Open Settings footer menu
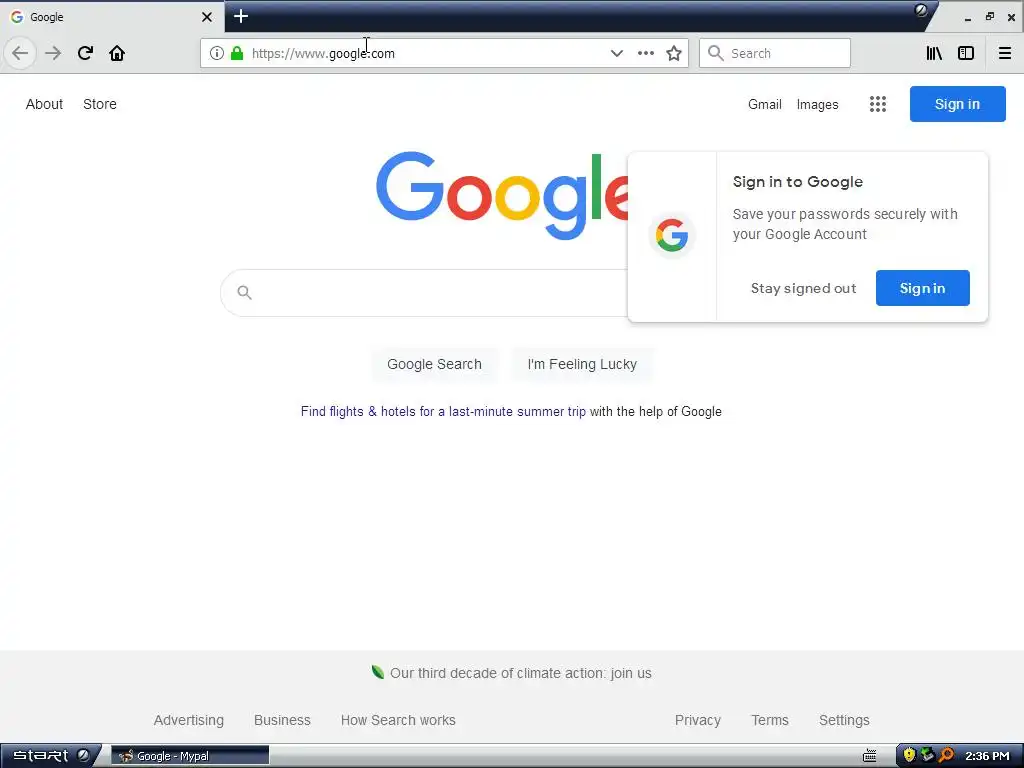The image size is (1024, 768). pyautogui.click(x=844, y=720)
